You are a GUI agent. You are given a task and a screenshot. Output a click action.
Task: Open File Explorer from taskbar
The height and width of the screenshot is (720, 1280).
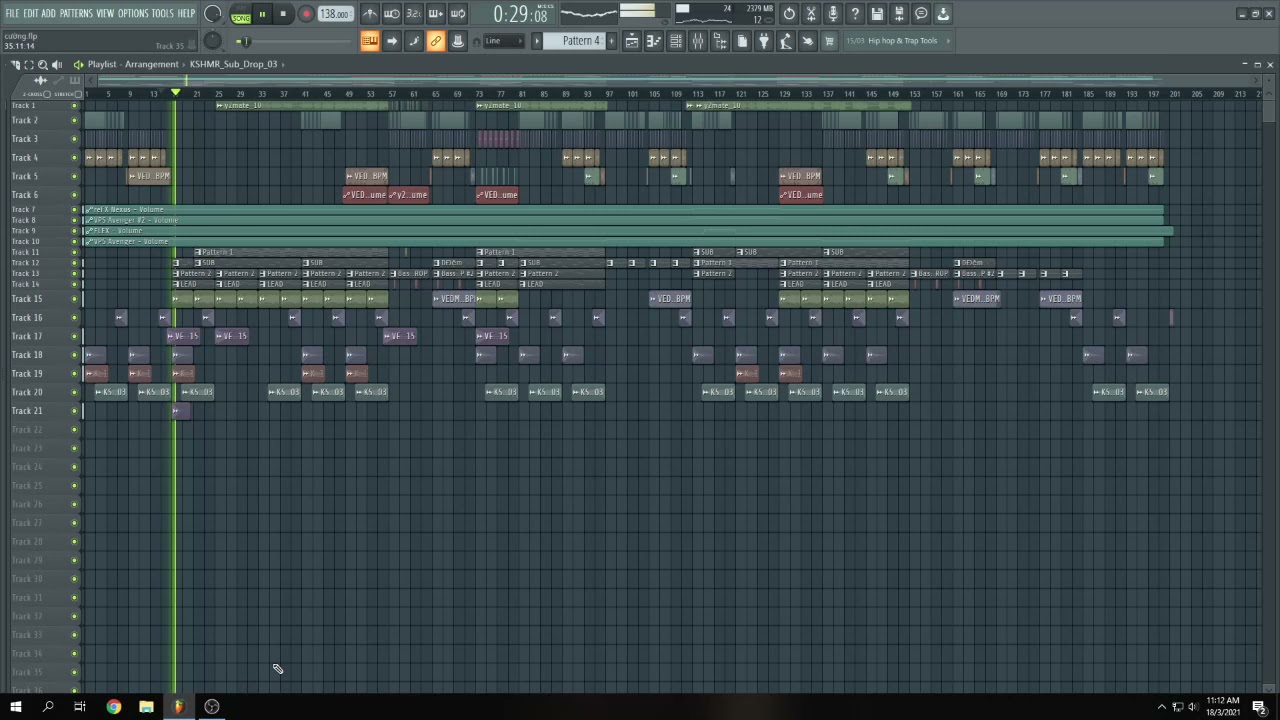(x=146, y=707)
